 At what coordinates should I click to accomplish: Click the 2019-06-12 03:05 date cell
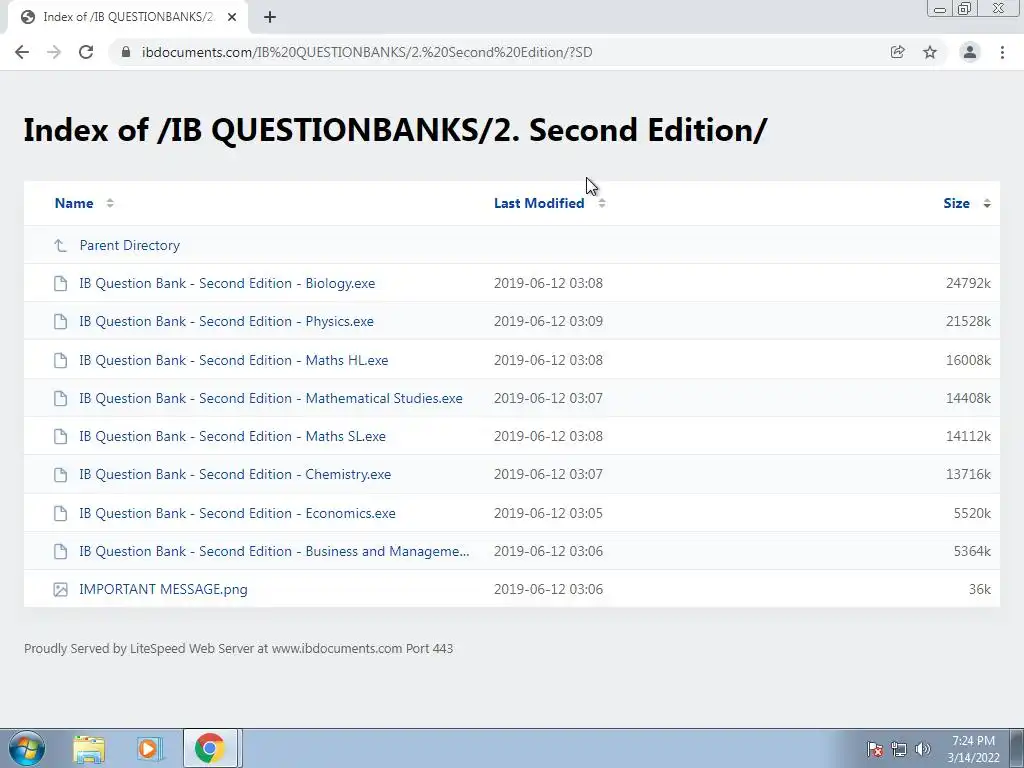(548, 513)
